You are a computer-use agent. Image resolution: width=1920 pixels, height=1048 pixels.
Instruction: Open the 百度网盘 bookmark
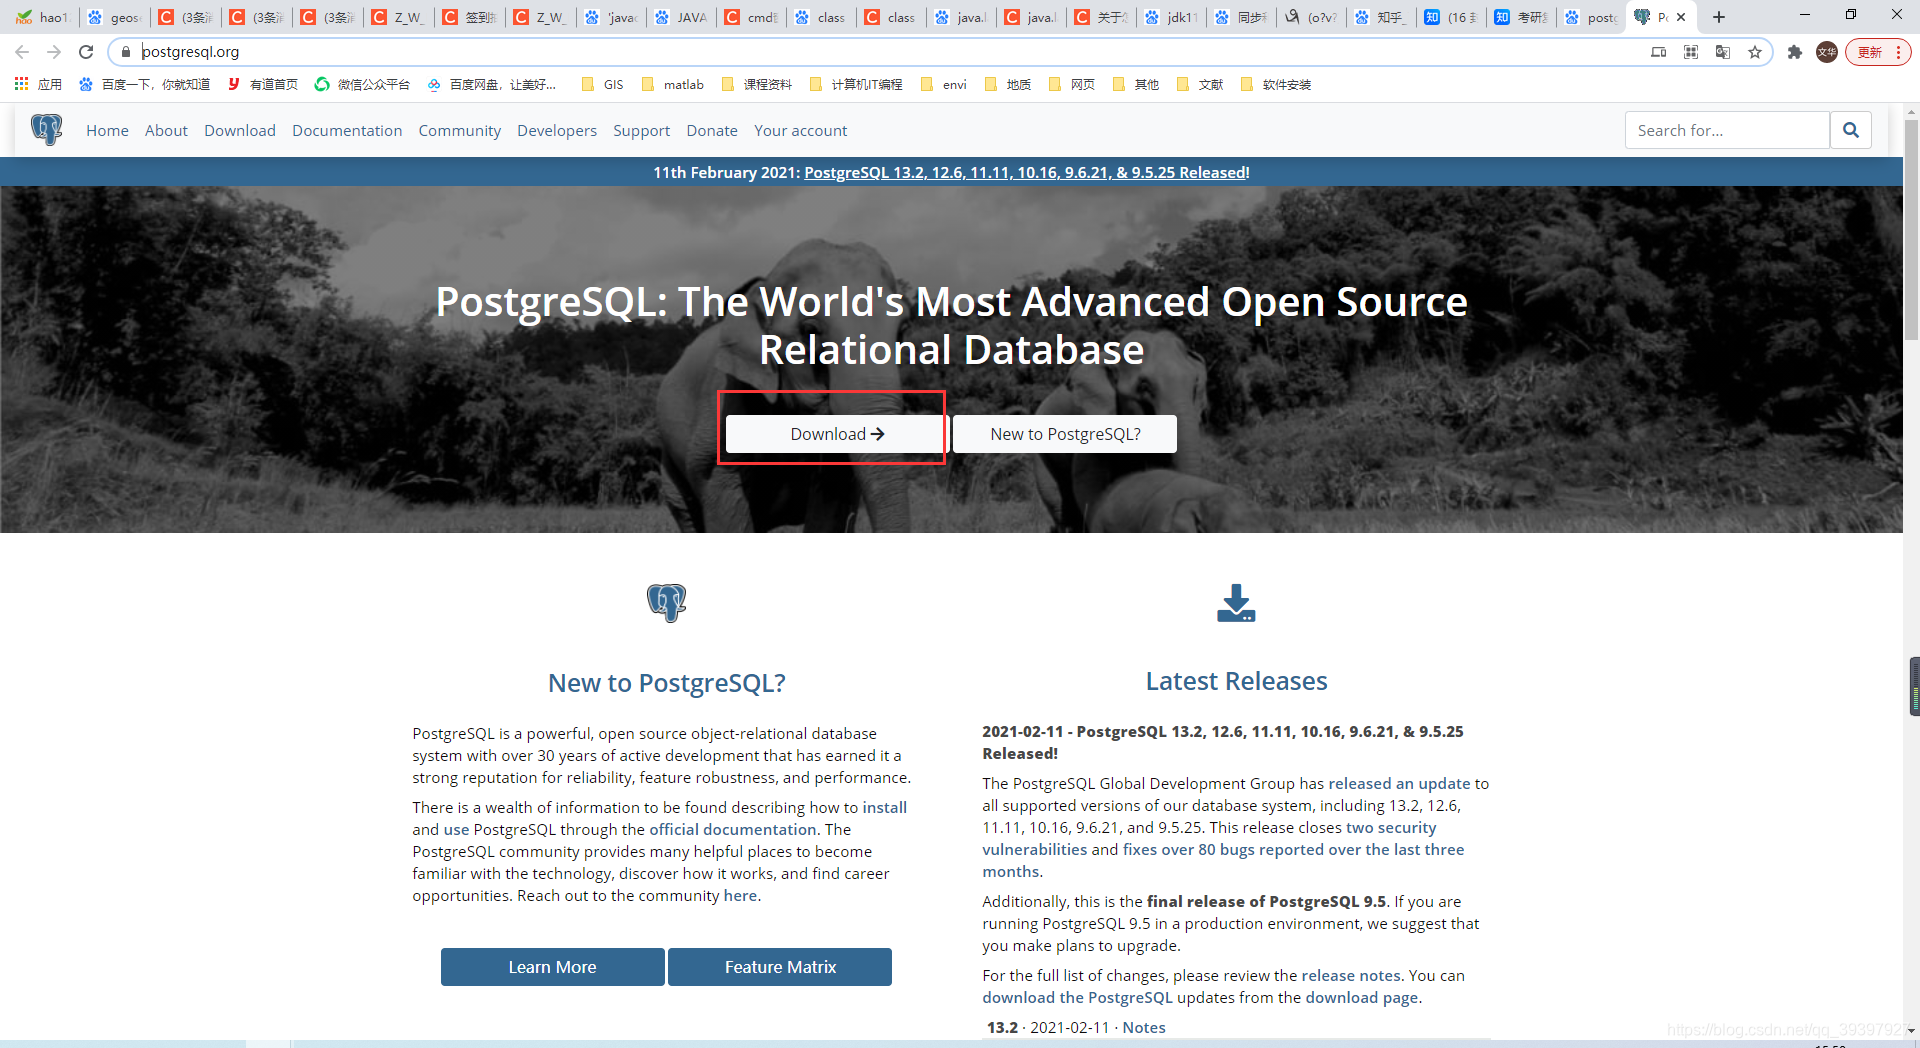pyautogui.click(x=491, y=85)
